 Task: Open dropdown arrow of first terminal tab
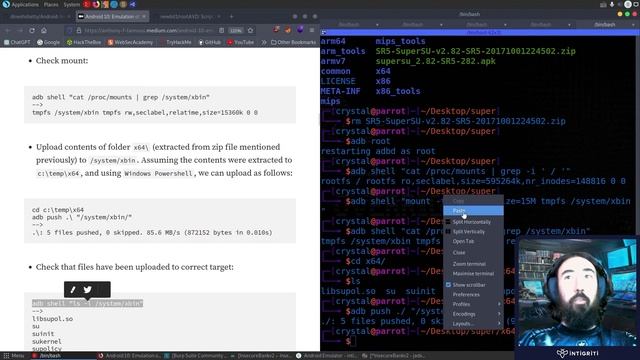coord(377,25)
